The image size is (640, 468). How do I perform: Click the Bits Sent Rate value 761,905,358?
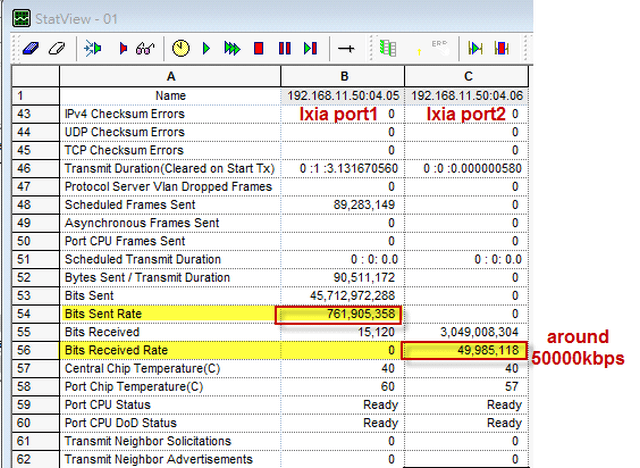click(342, 314)
